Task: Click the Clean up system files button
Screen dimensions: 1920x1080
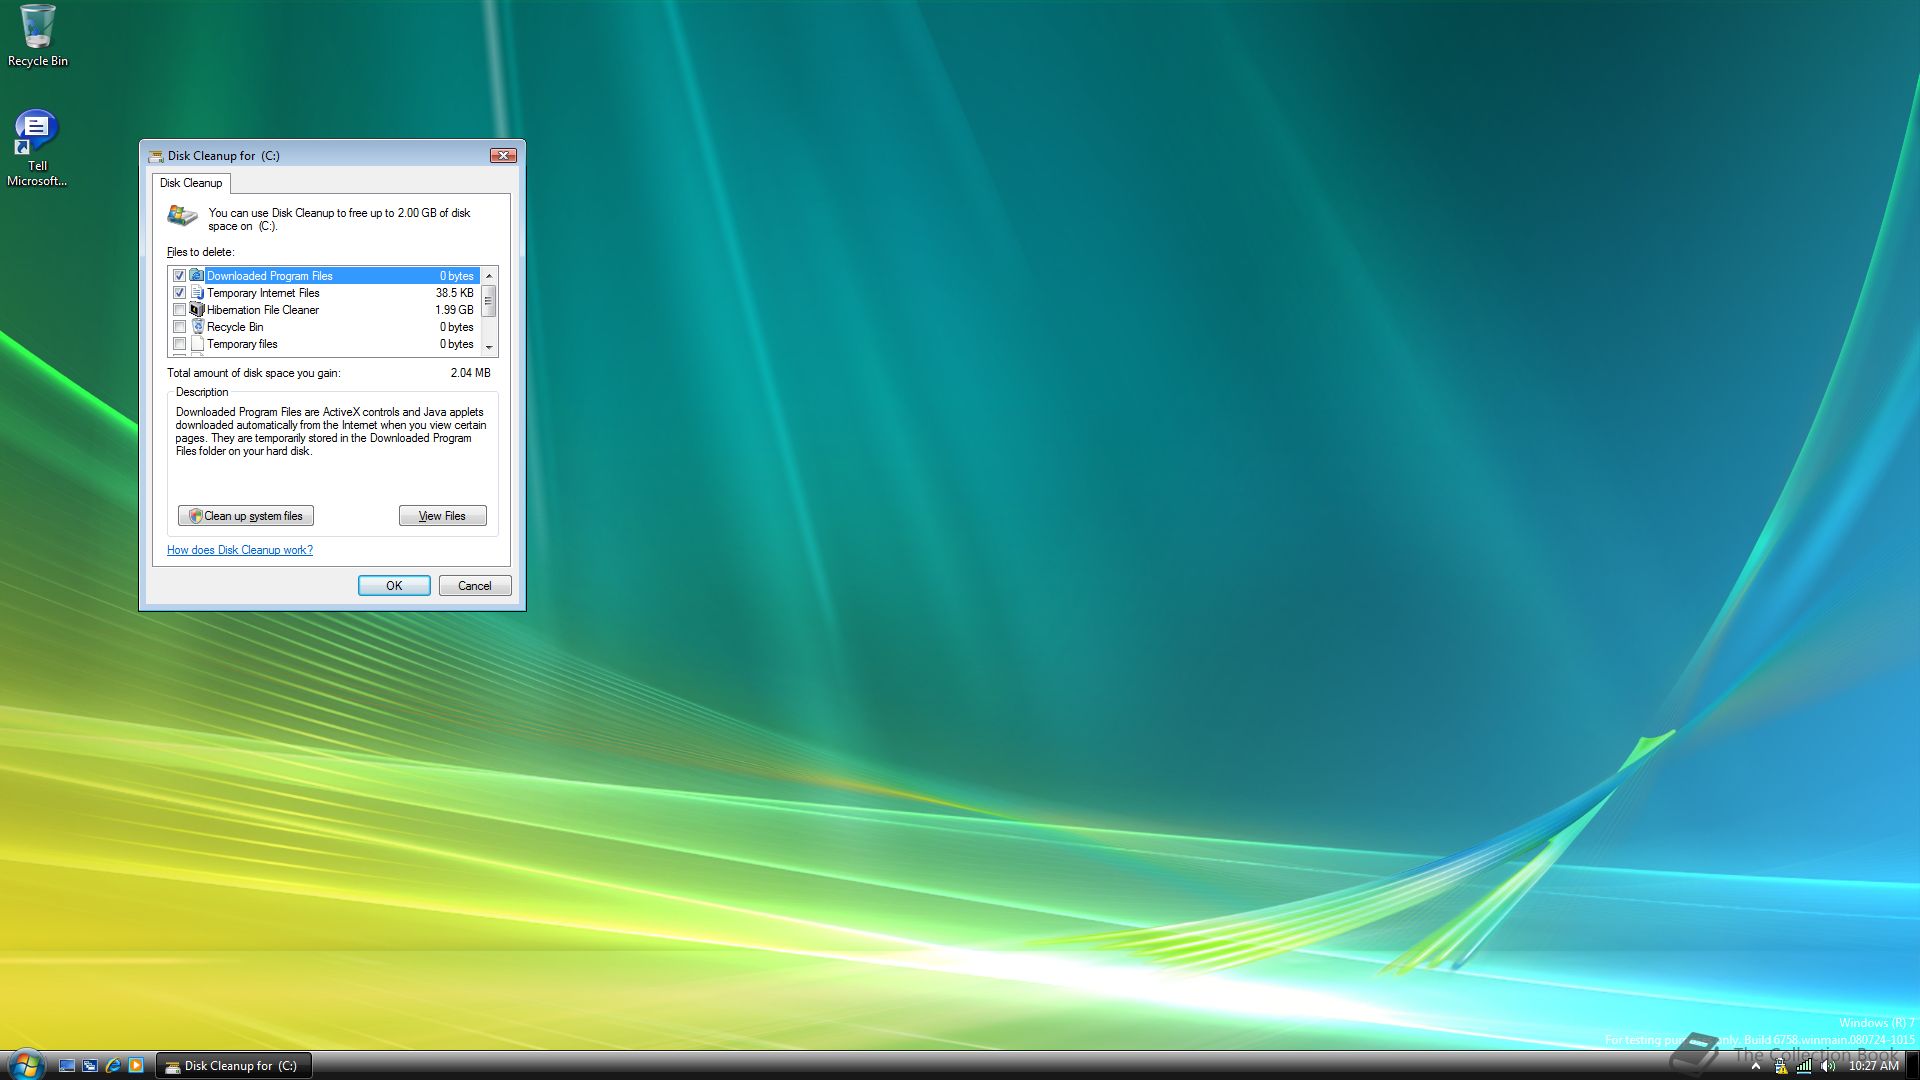Action: click(246, 516)
